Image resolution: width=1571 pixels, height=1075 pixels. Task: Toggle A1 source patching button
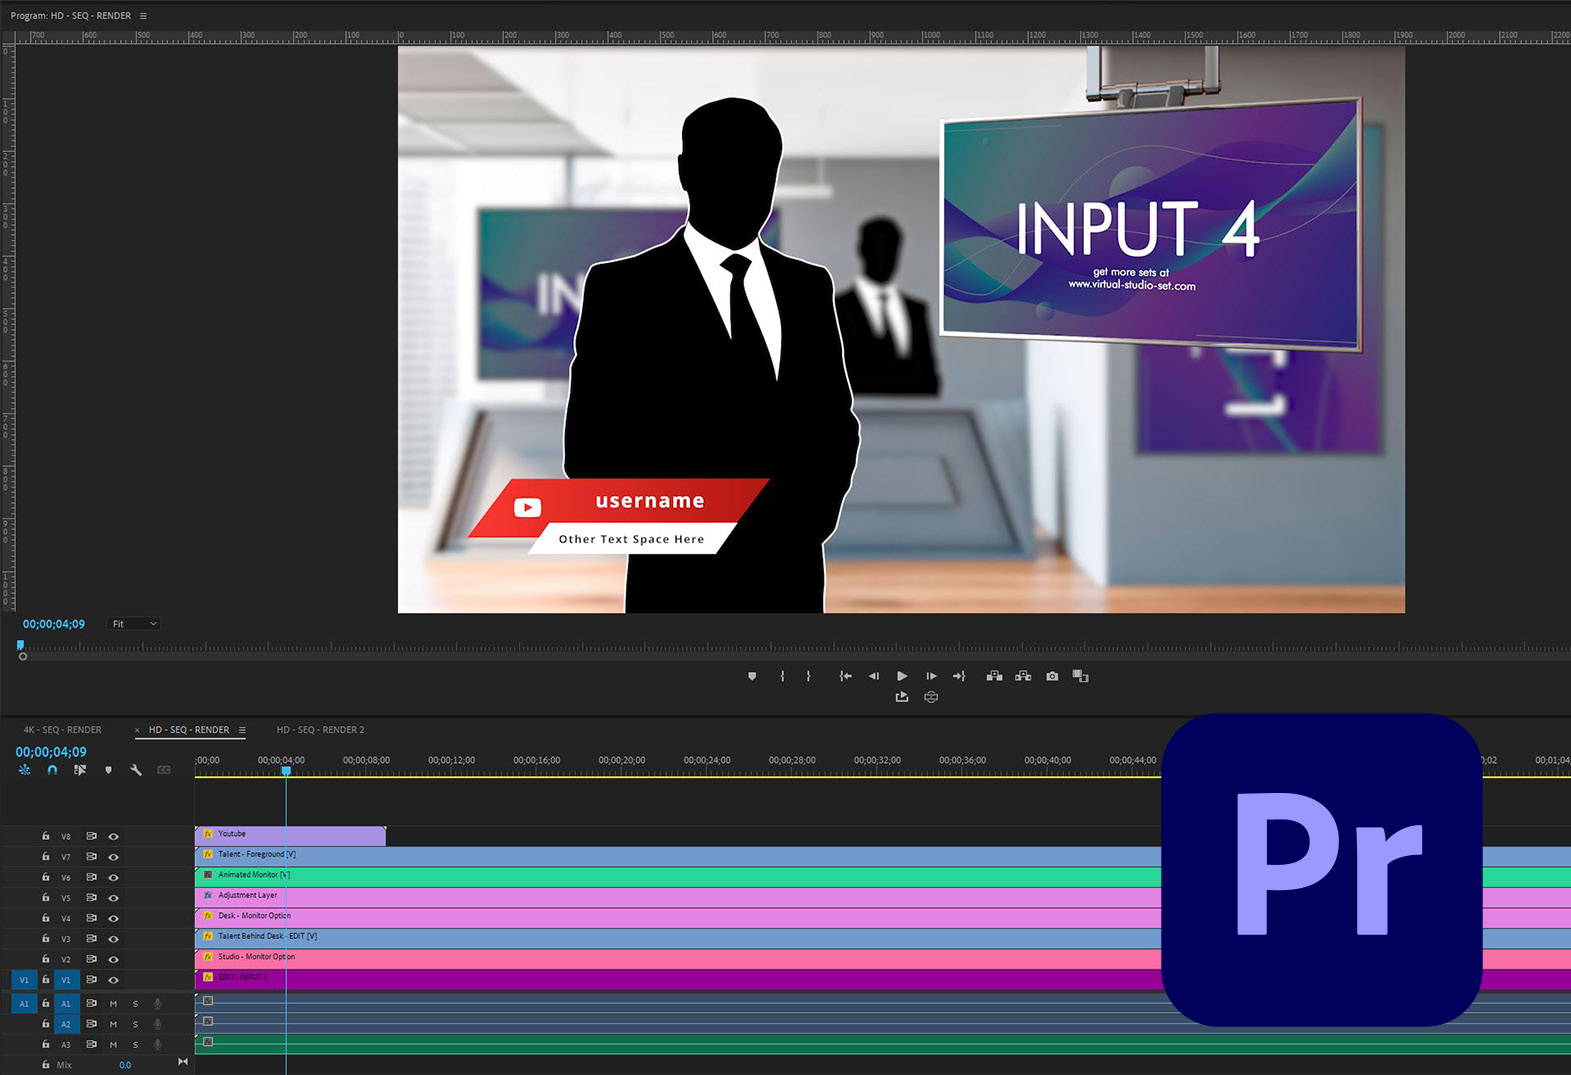click(24, 1003)
